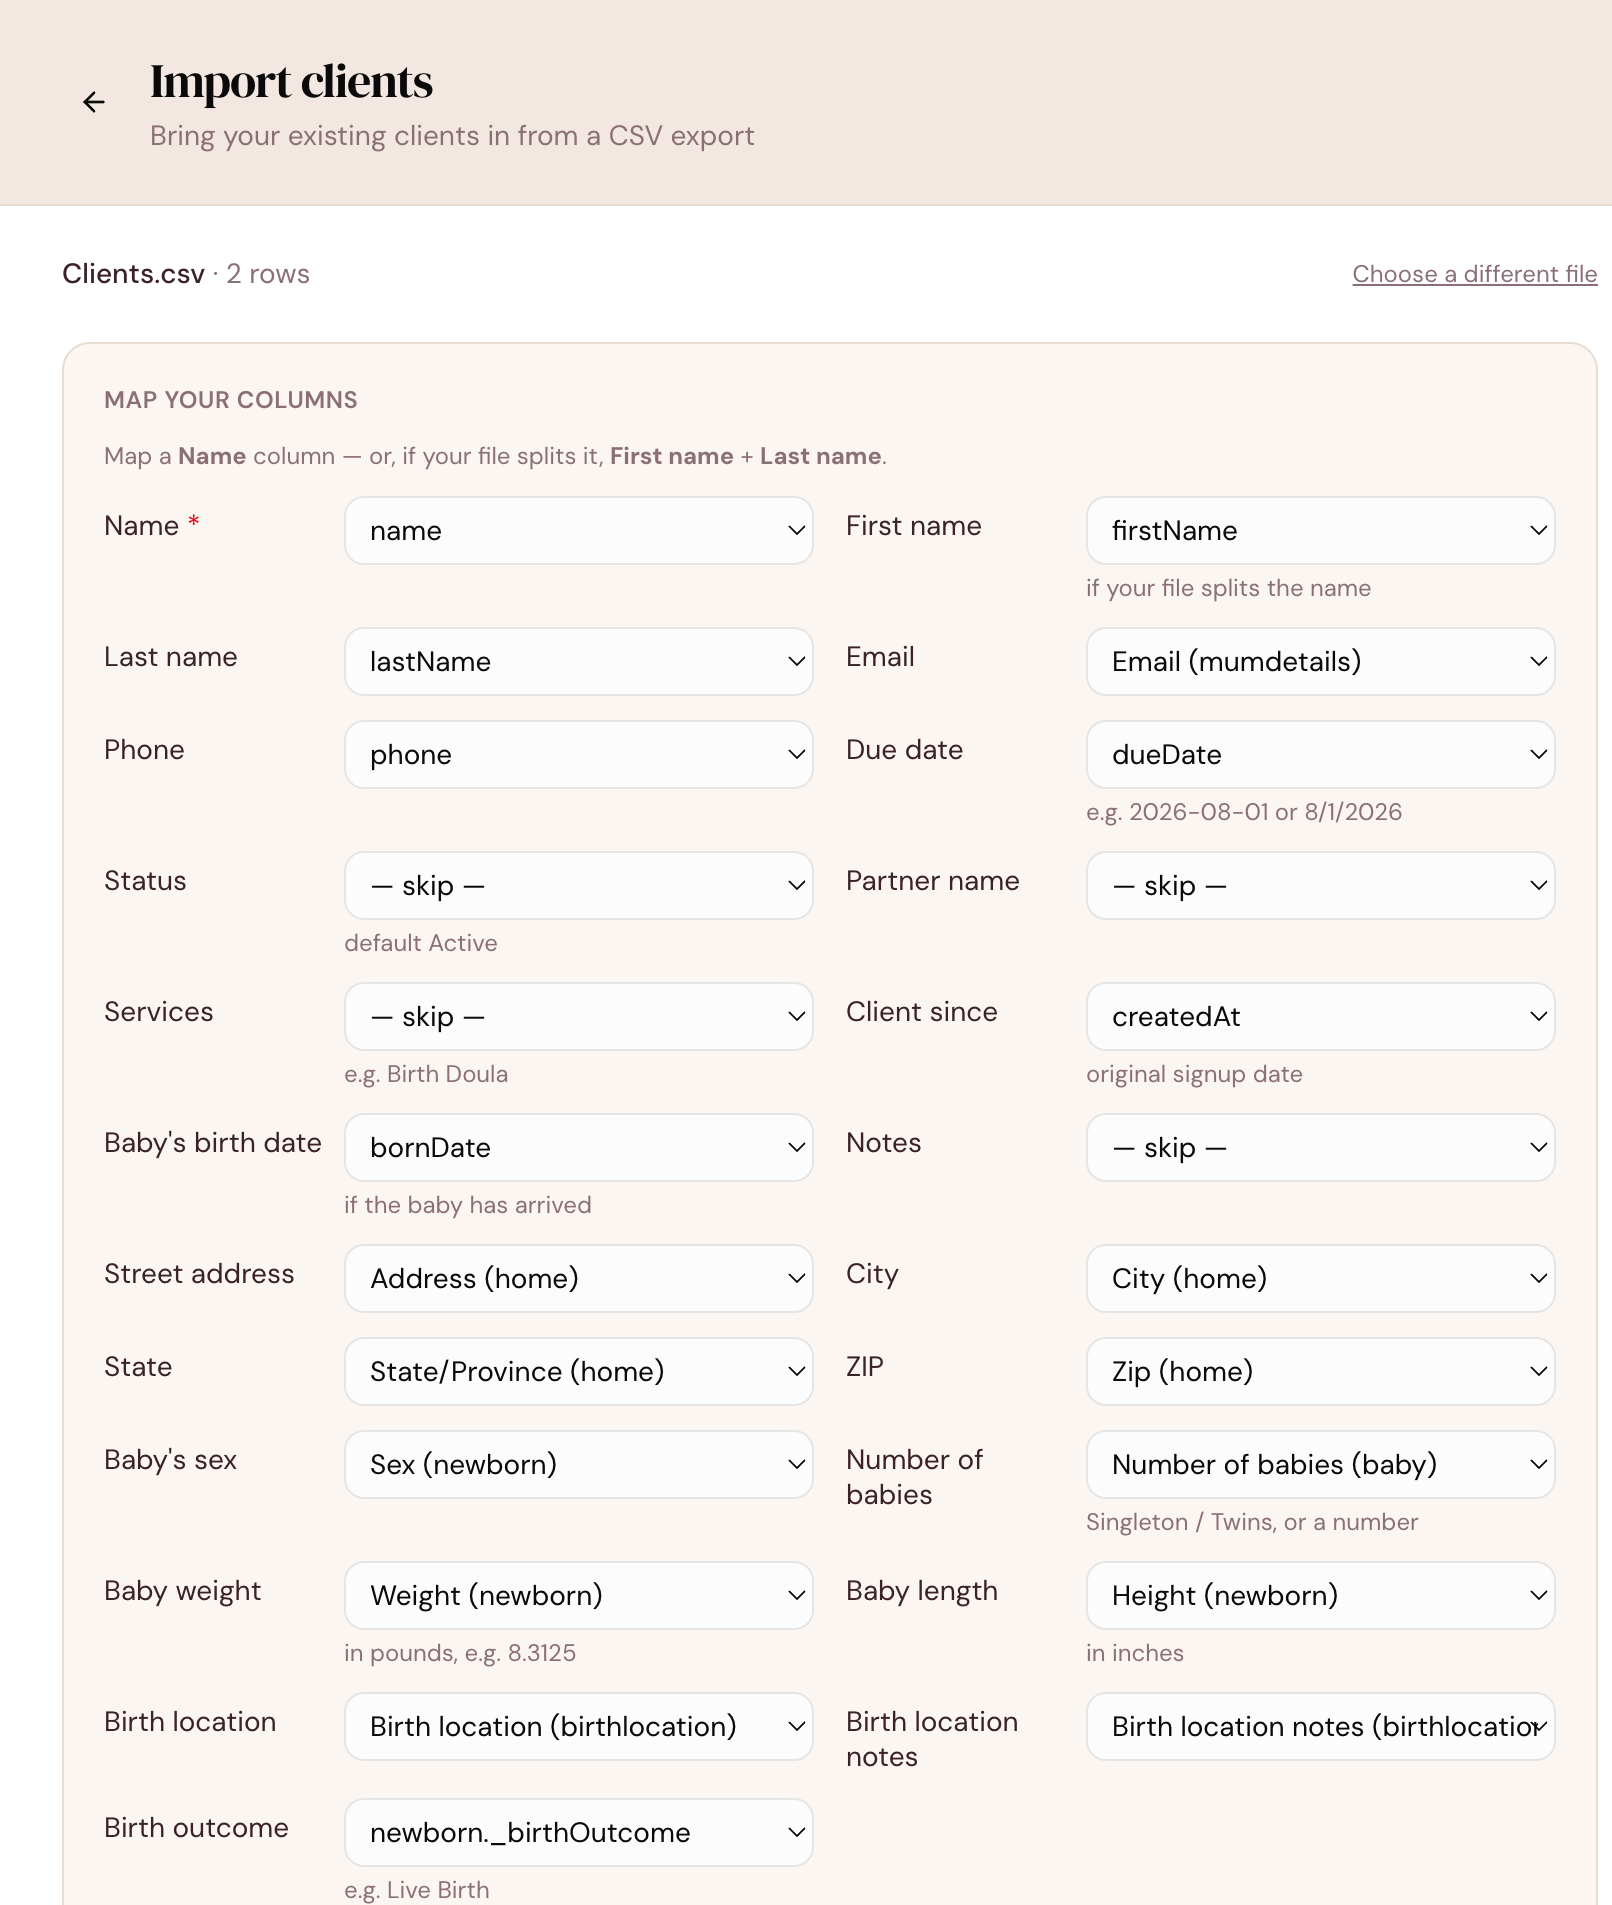Viewport: 1612px width, 1905px height.
Task: Go back using the left arrow icon
Action: (x=94, y=102)
